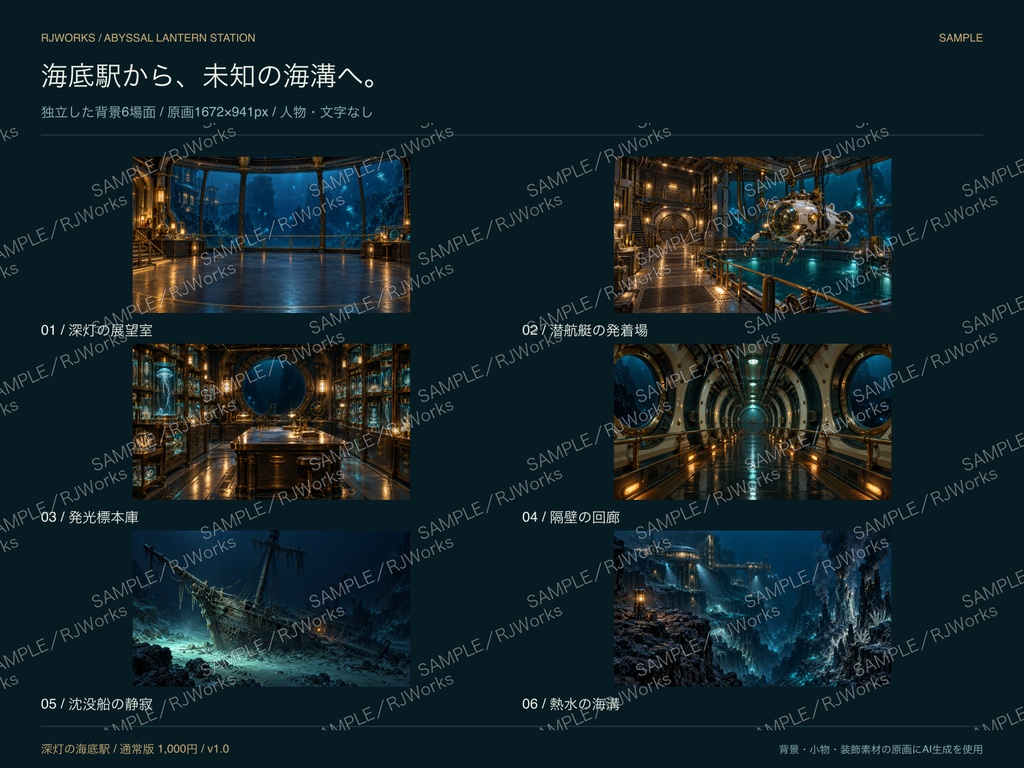
Task: Select the 隔壁の回廊 corridor image
Action: (x=752, y=422)
